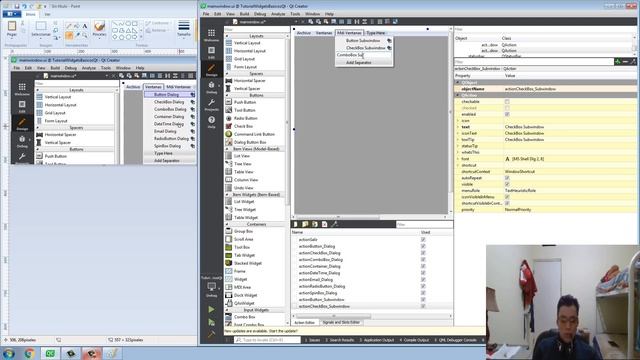Screen dimensions: 640x360
Task: Click submenu icon beside Button Subwindow
Action: click(x=389, y=41)
